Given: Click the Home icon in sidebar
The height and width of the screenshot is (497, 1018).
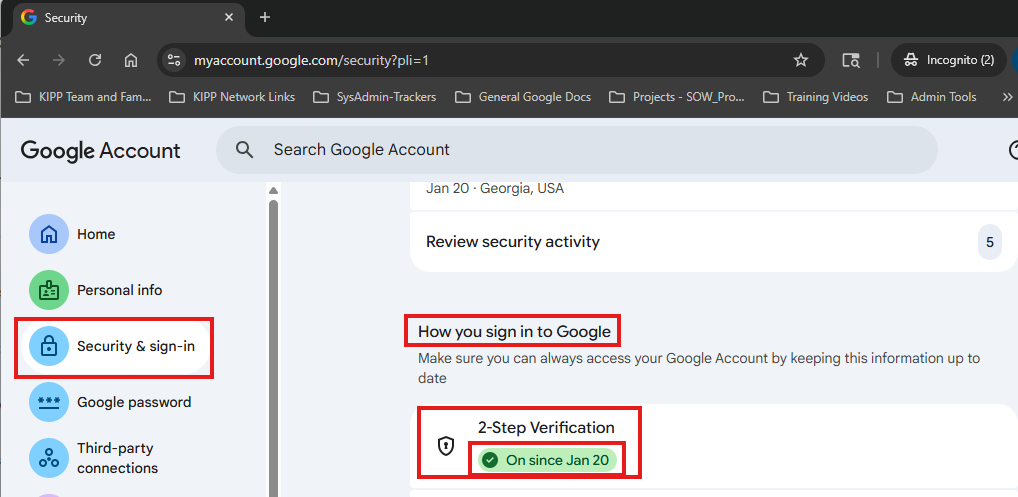Looking at the screenshot, I should click(x=49, y=234).
